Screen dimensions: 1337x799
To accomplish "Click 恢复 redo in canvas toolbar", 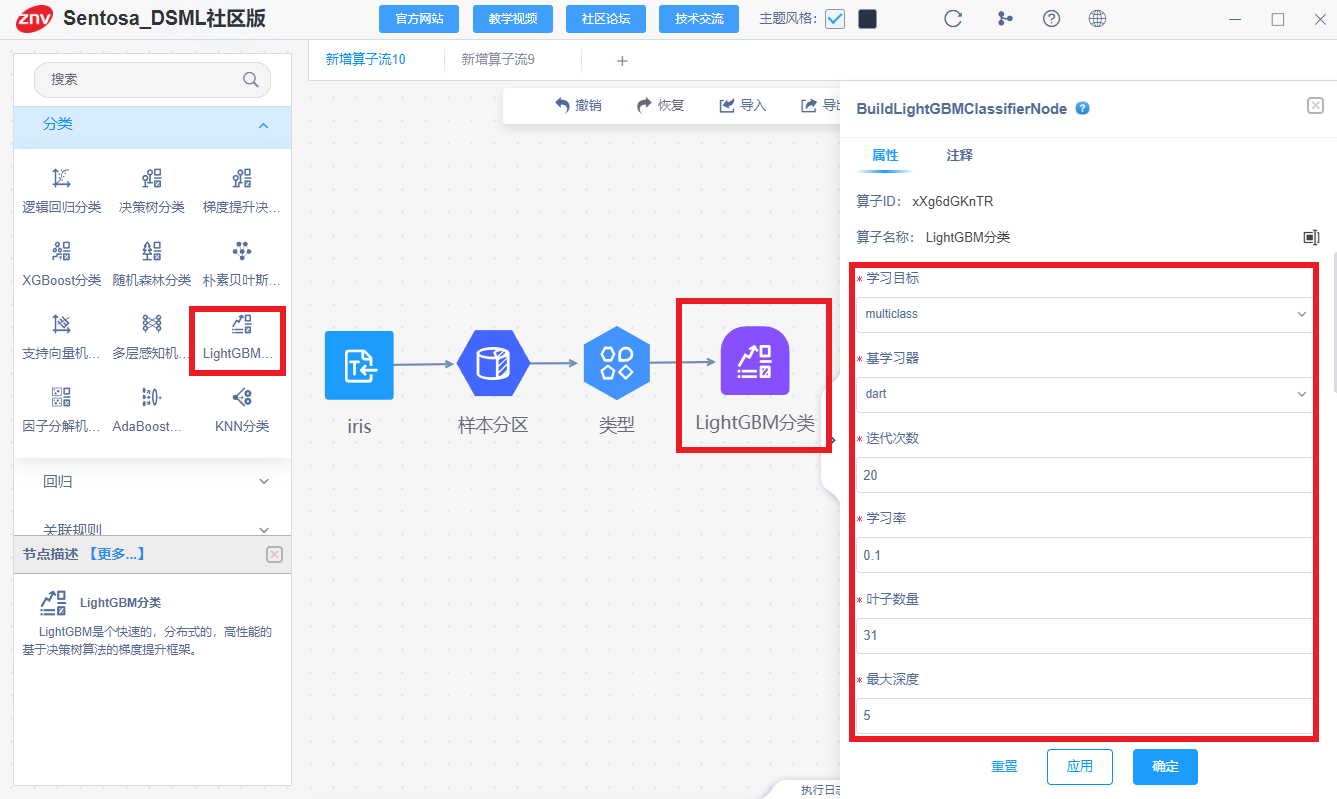I will (661, 105).
